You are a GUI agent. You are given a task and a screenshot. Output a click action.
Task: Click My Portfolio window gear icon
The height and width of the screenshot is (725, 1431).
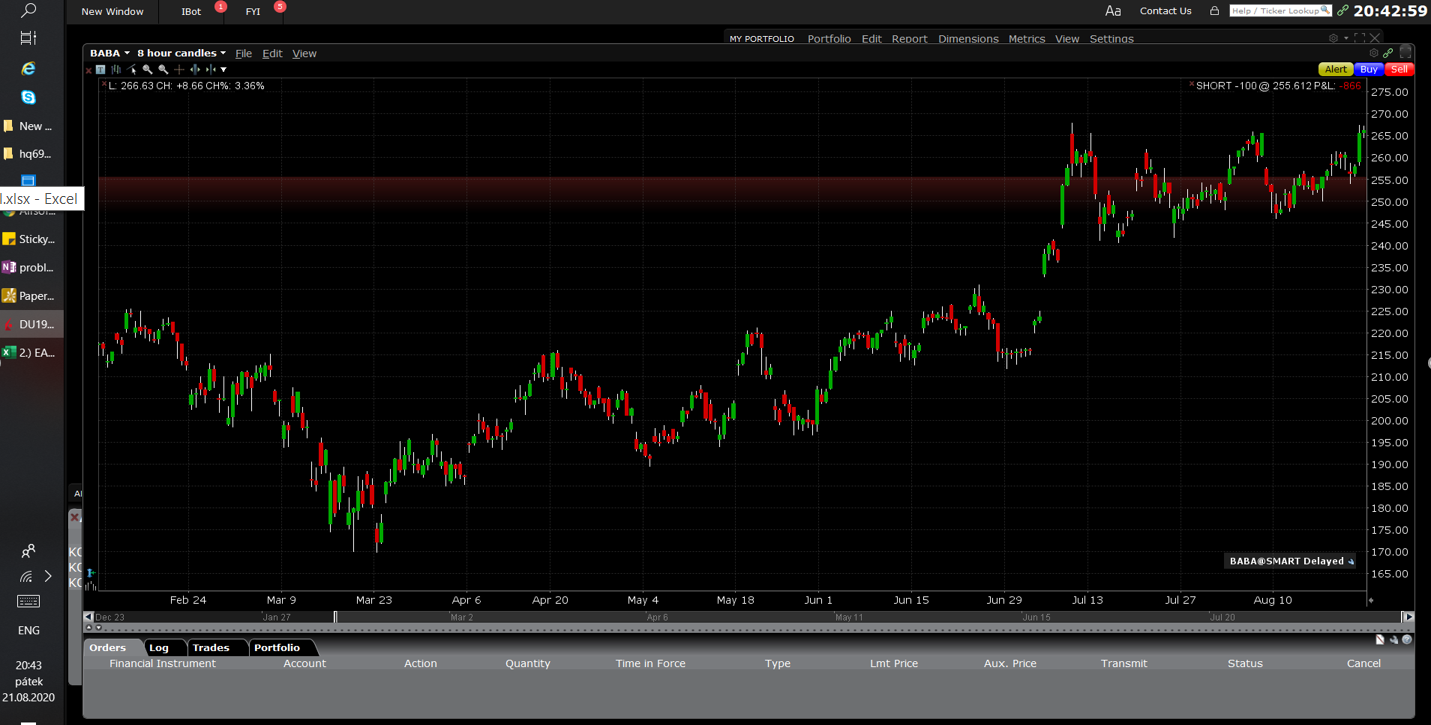(1334, 38)
